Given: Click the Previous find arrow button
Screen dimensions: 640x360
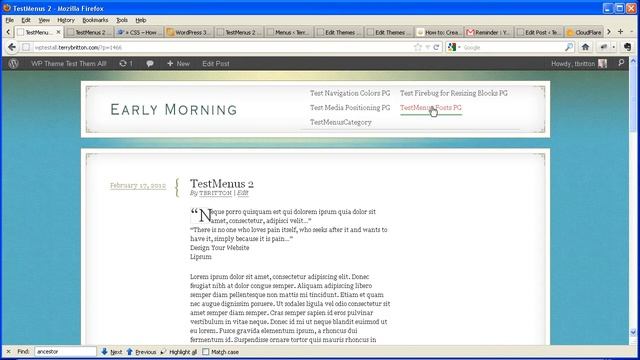Looking at the screenshot, I should coord(141,351).
